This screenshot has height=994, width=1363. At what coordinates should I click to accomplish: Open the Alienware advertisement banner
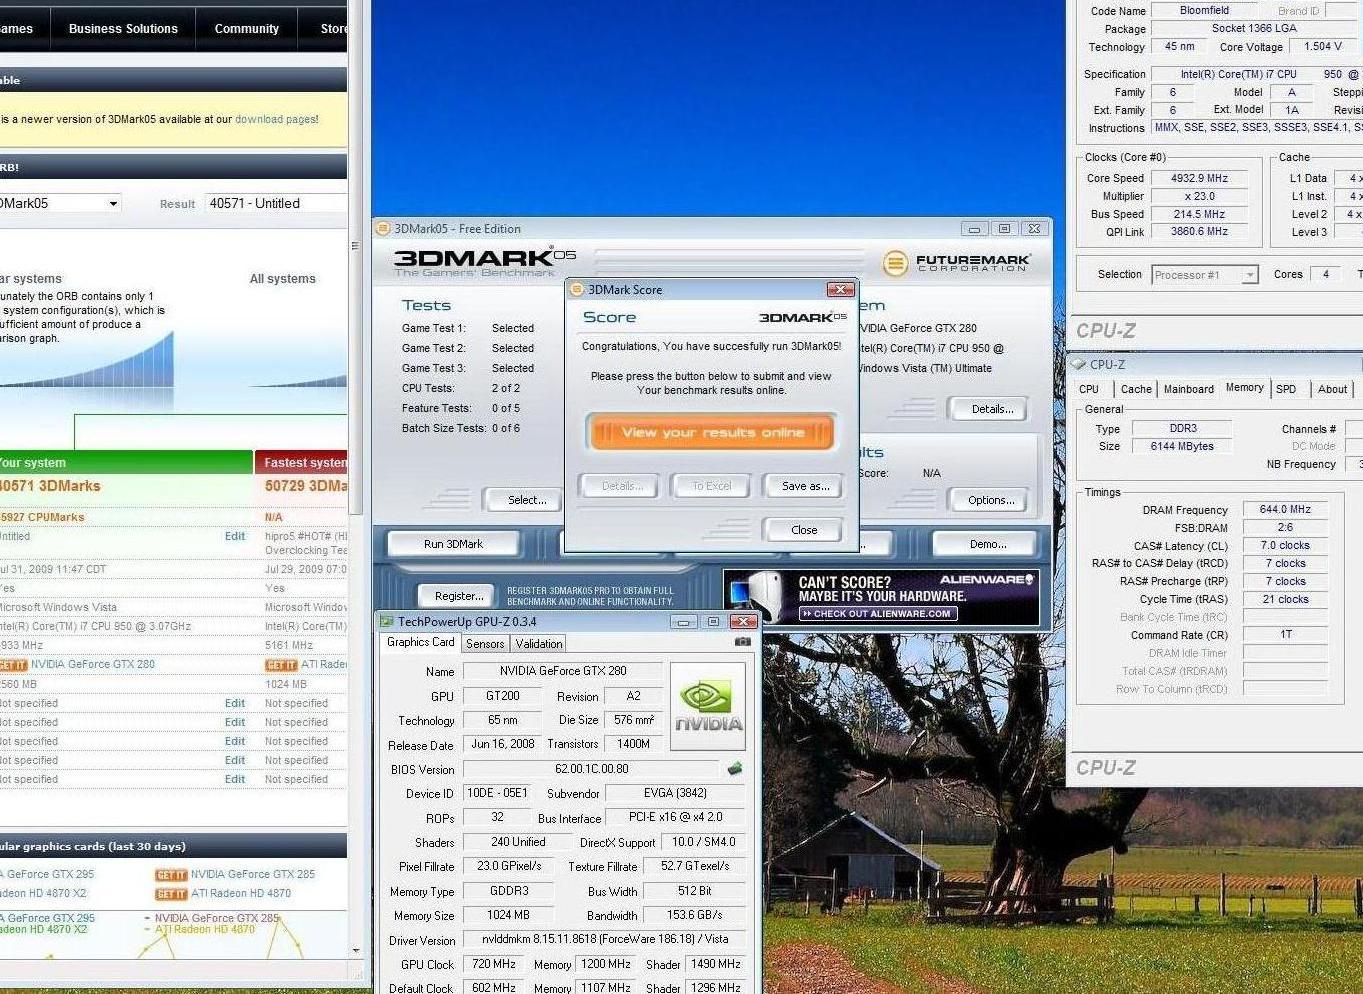pos(881,597)
